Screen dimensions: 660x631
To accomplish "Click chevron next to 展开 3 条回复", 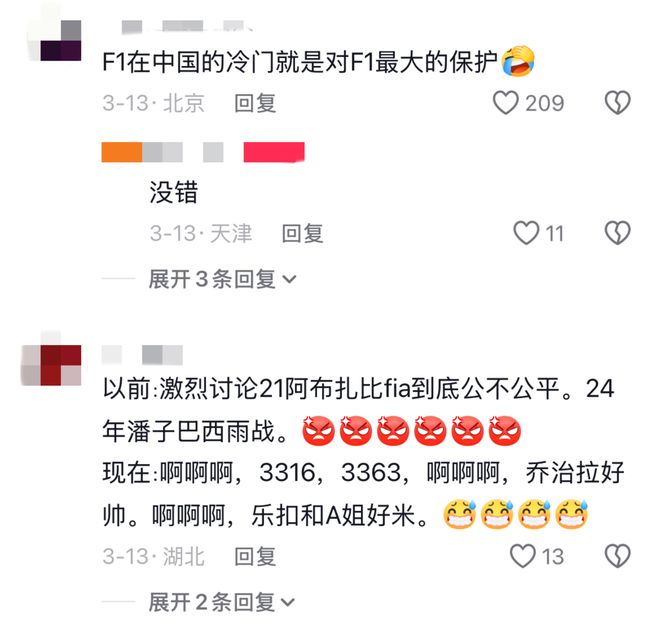I will coord(290,280).
